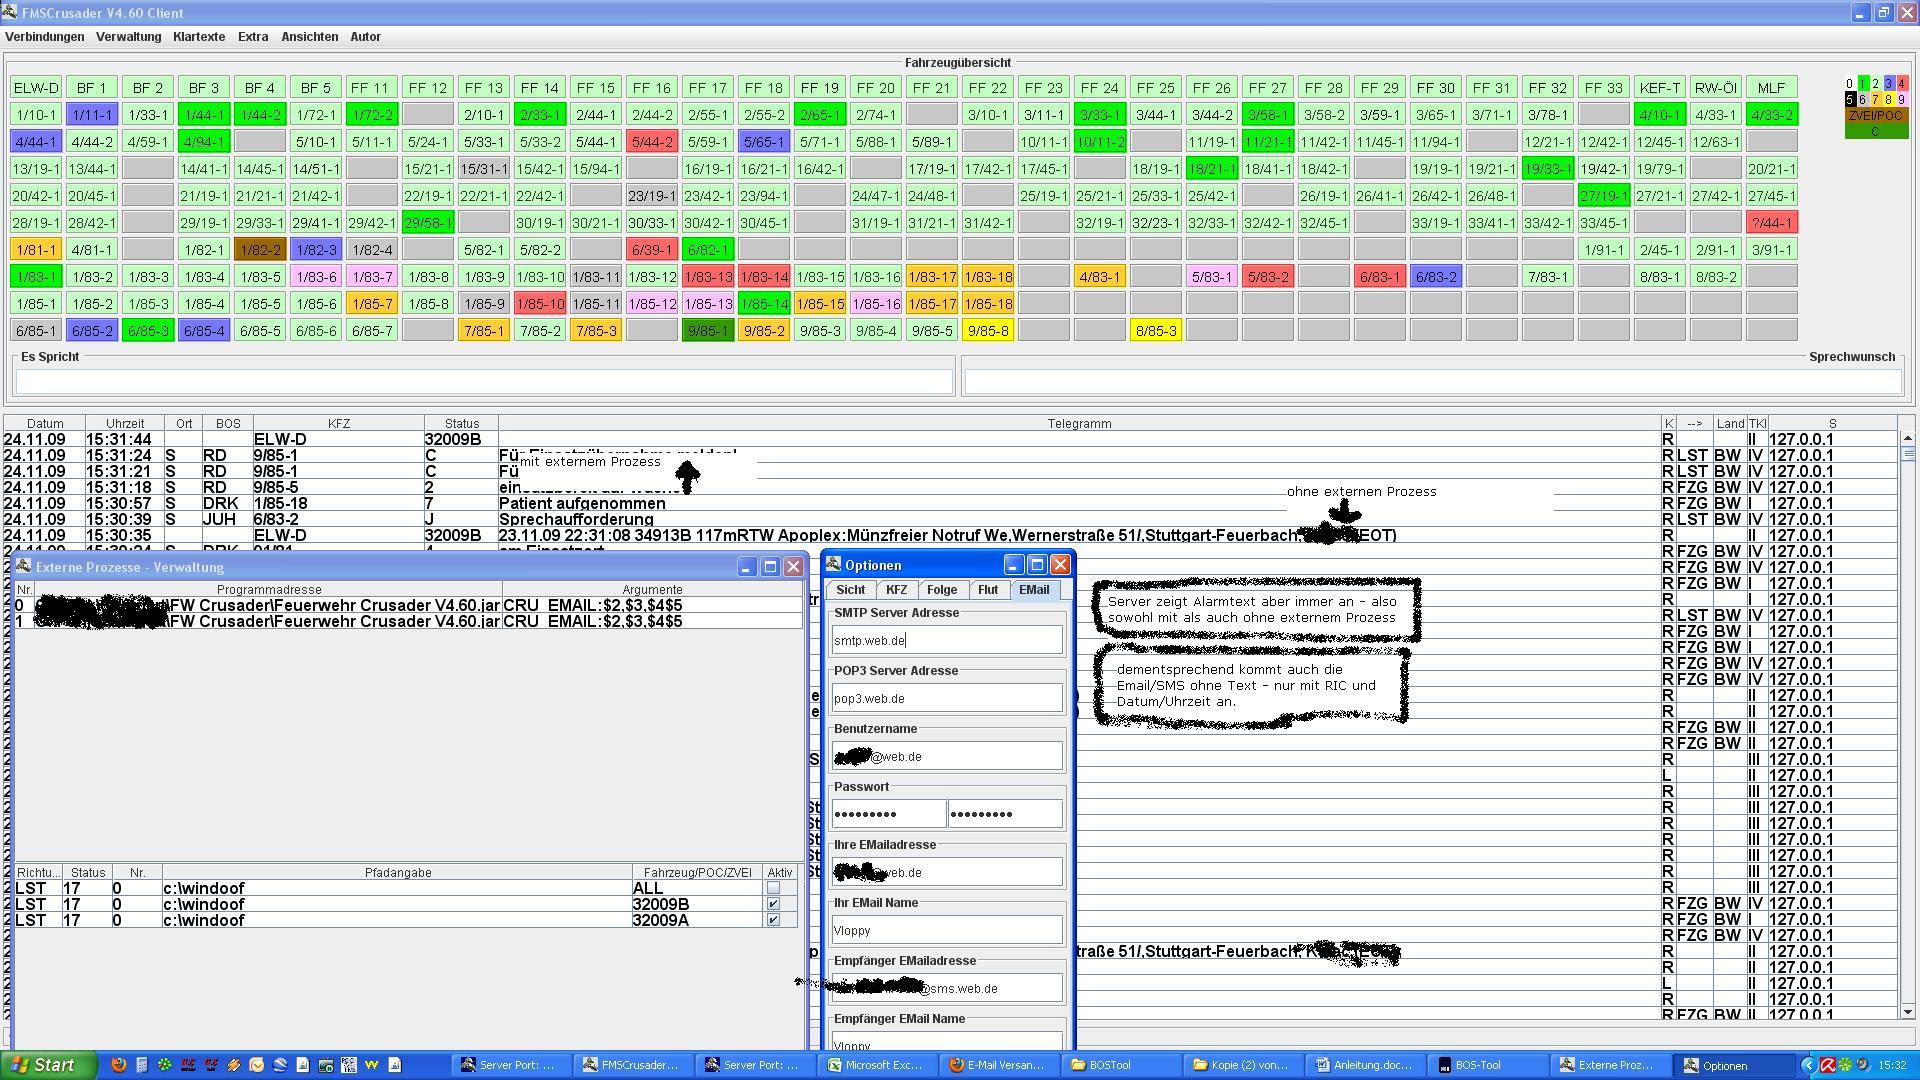
Task: Enable the Aktiv checkbox for the ALL row
Action: pyautogui.click(x=773, y=888)
